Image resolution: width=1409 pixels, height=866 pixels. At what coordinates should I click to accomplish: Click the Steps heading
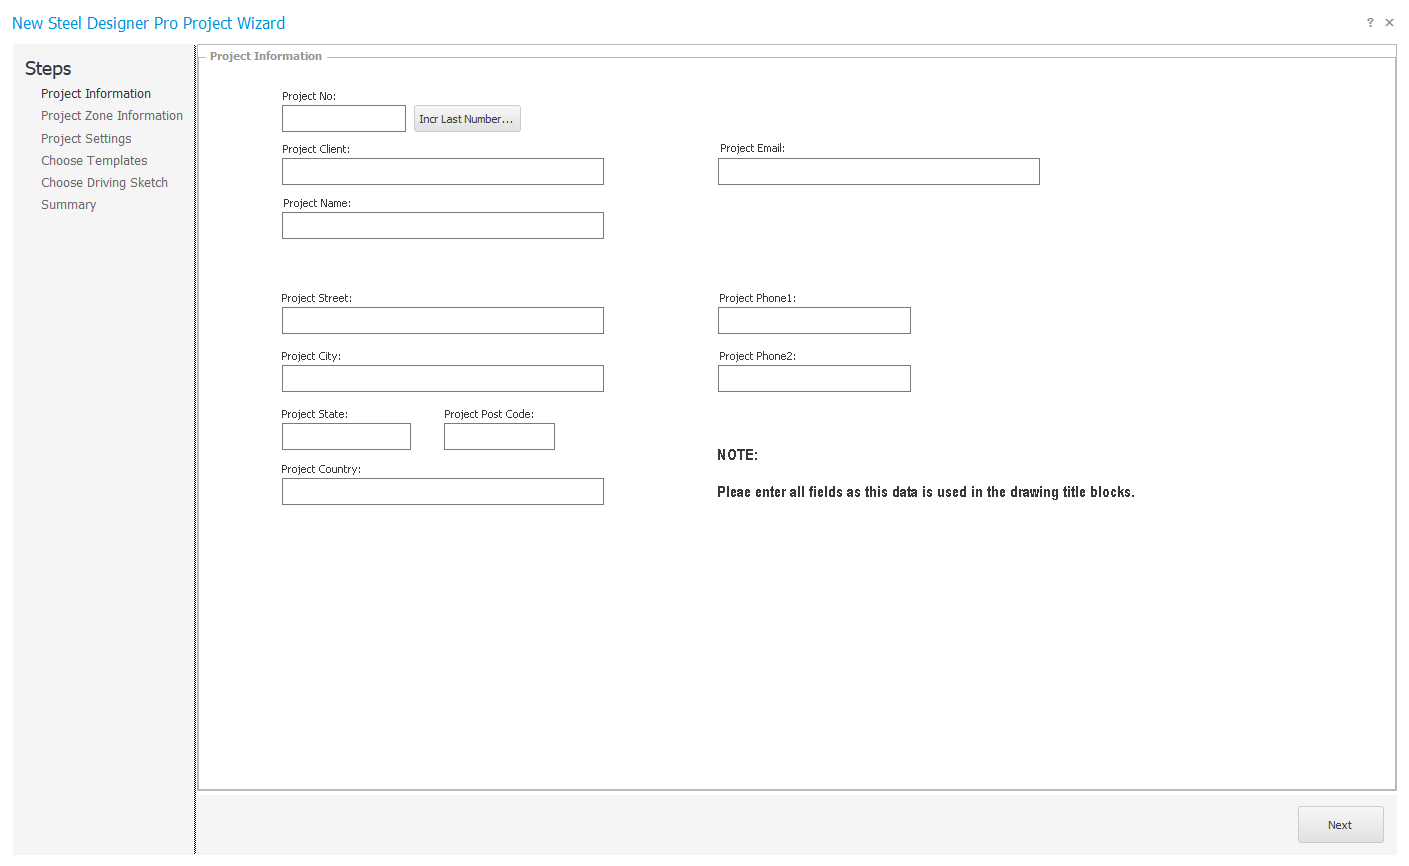tap(48, 68)
